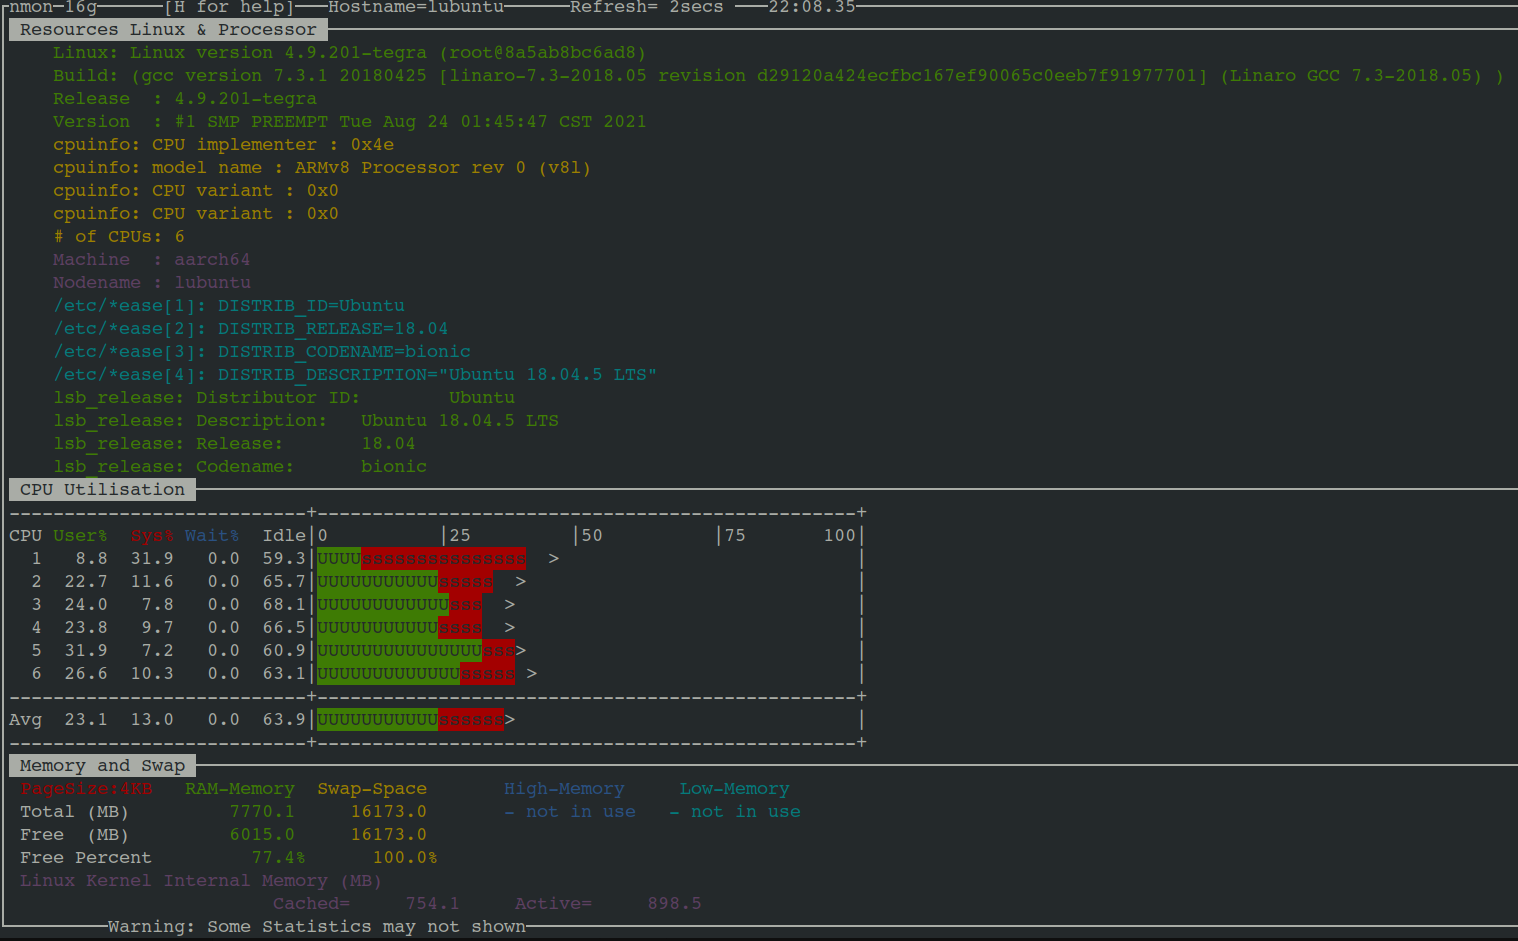Click the 'Resources Linux & Processor' section header
The width and height of the screenshot is (1518, 941).
(168, 30)
